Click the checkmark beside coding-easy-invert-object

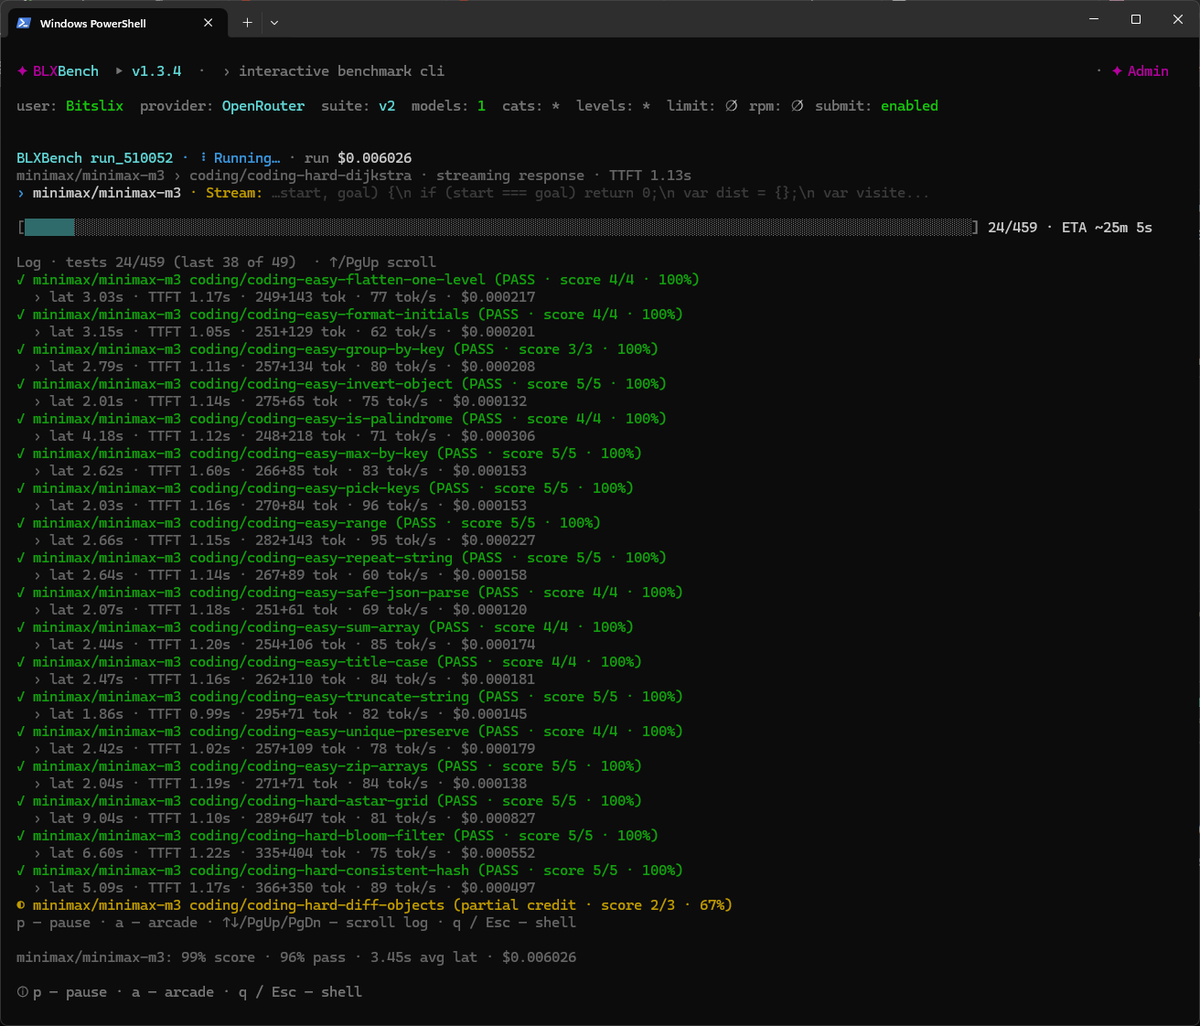21,384
